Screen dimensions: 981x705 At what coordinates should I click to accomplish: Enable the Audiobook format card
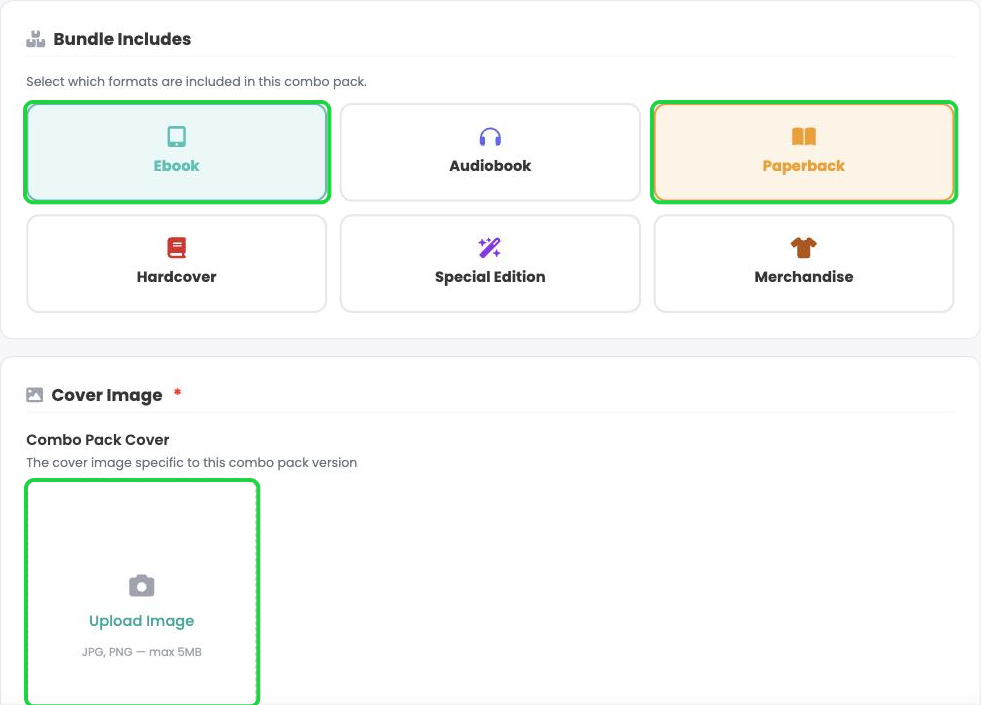pos(490,152)
